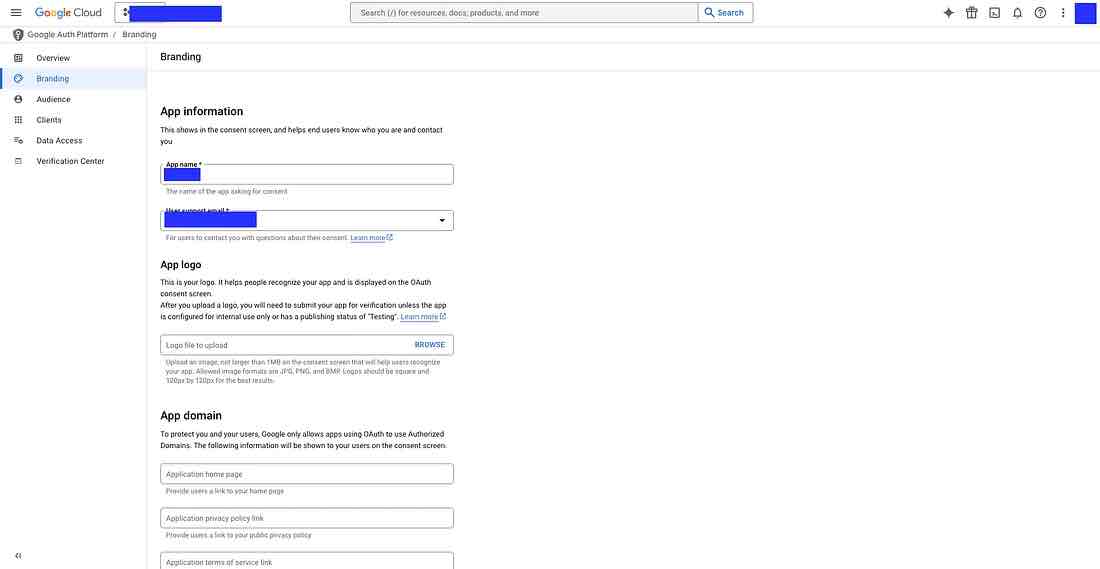Open Verification Center in the sidebar

(x=74, y=161)
